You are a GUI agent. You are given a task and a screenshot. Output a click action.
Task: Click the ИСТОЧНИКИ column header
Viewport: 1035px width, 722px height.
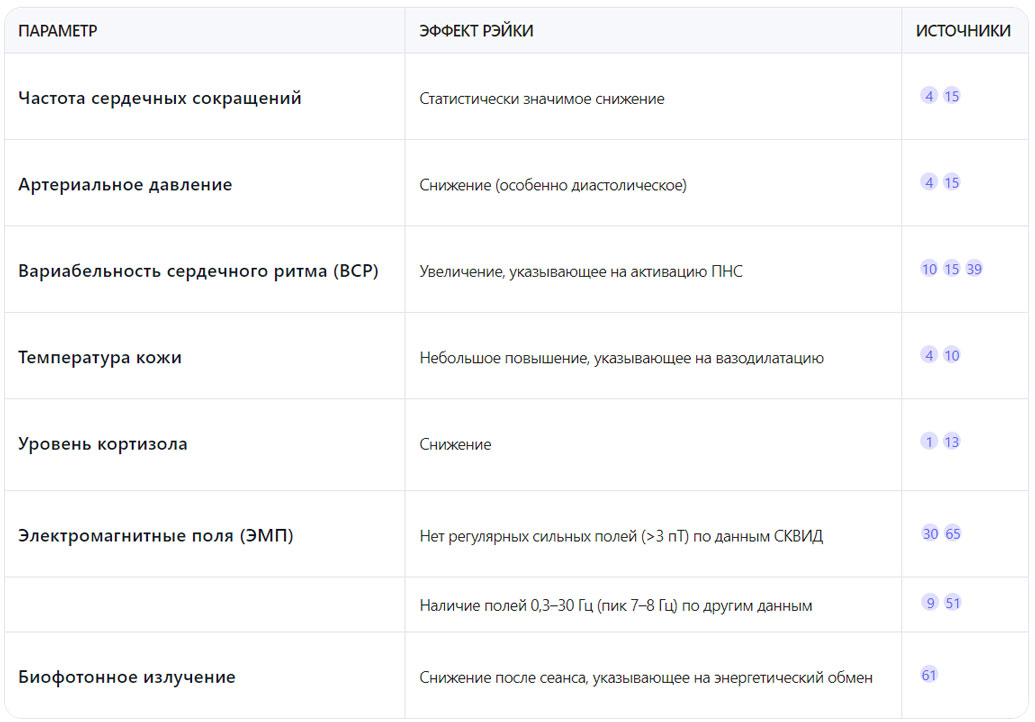pos(963,31)
